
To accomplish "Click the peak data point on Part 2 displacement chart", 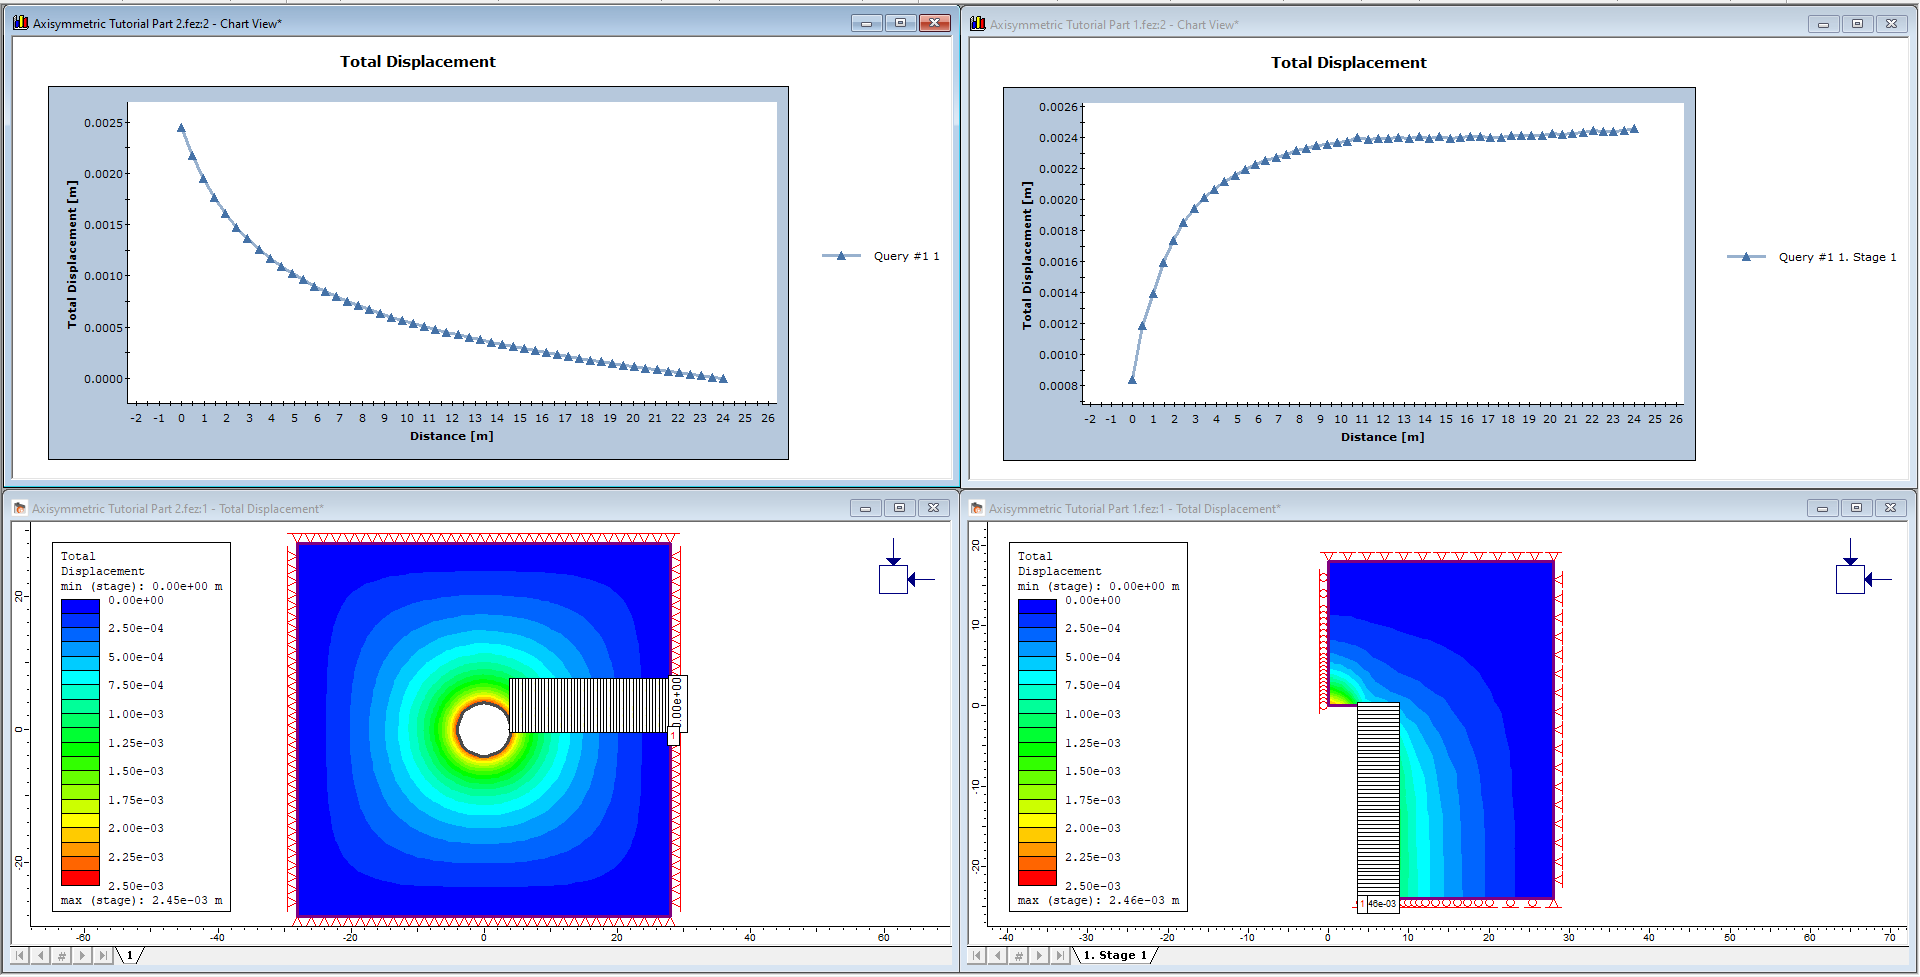I will pyautogui.click(x=181, y=127).
